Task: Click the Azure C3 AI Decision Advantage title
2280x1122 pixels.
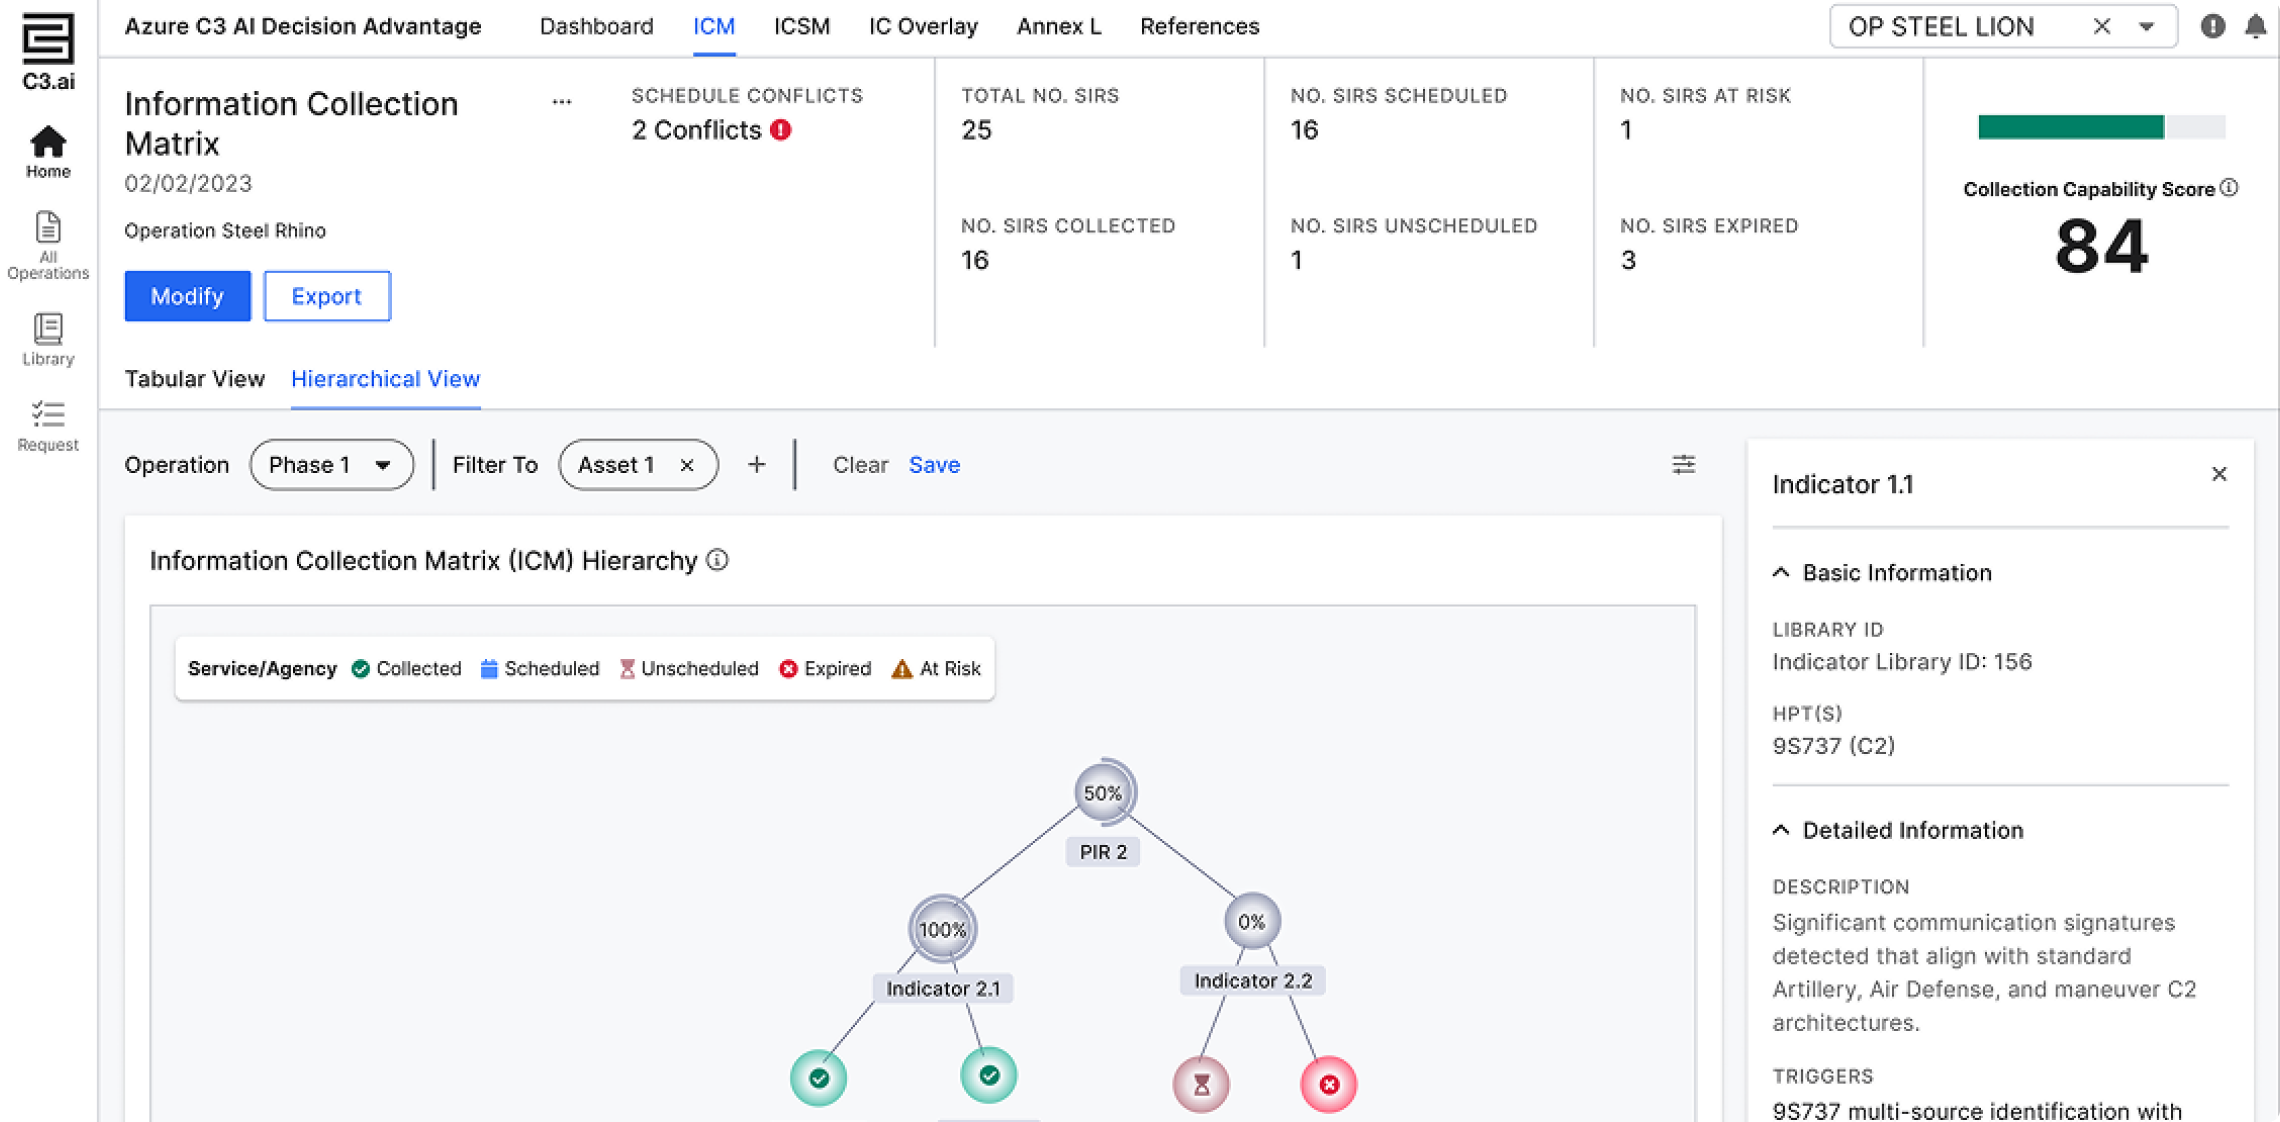Action: coord(303,27)
